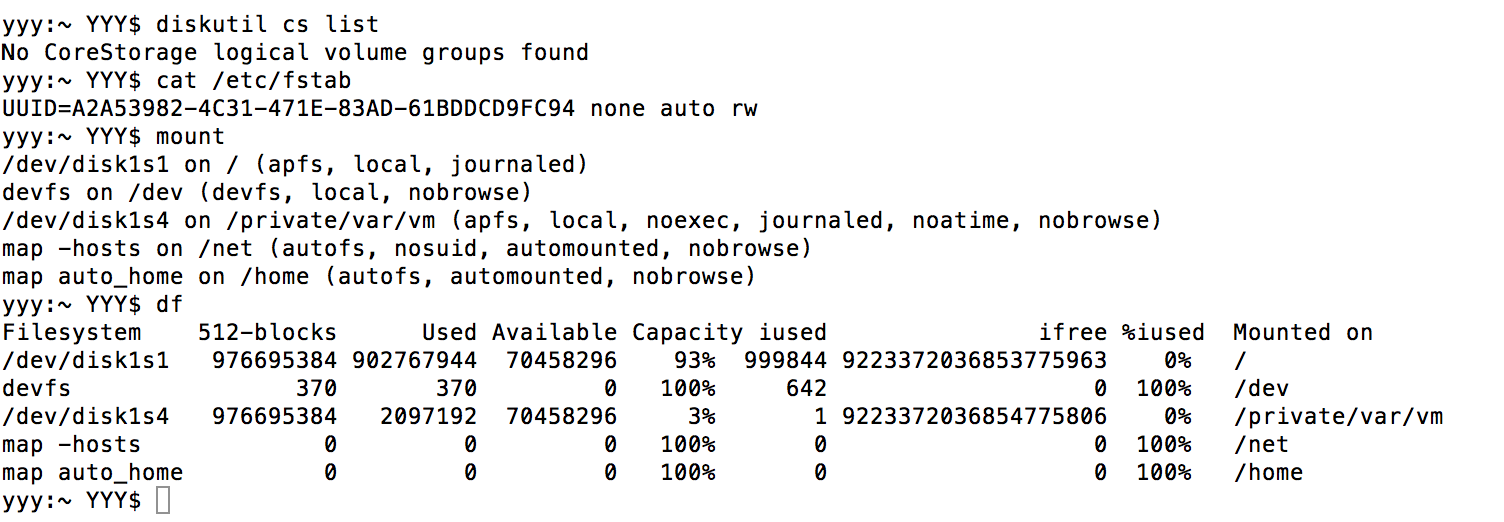
Task: Click the UUID string in fstab output
Action: point(288,108)
